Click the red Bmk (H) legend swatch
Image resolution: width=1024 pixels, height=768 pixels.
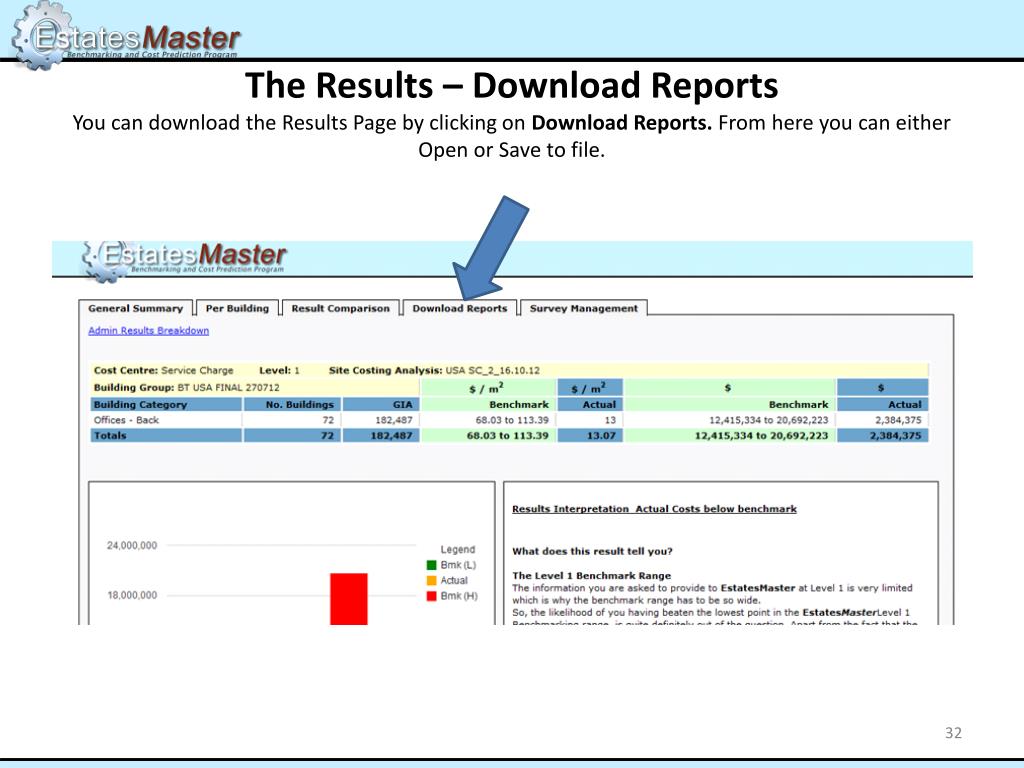coord(431,596)
